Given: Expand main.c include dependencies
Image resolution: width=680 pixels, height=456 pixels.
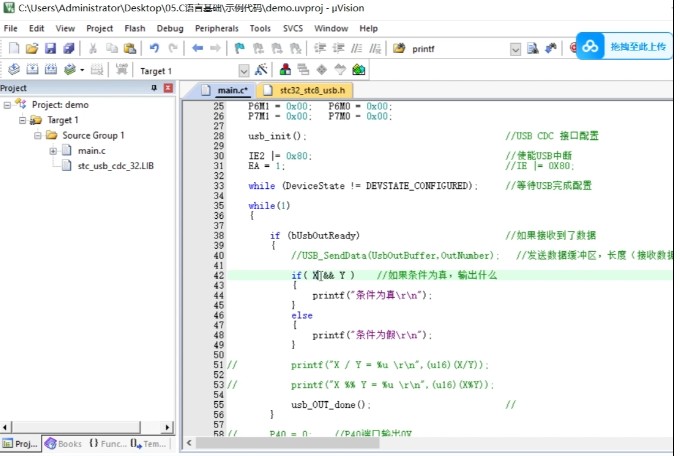Looking at the screenshot, I should [x=53, y=151].
